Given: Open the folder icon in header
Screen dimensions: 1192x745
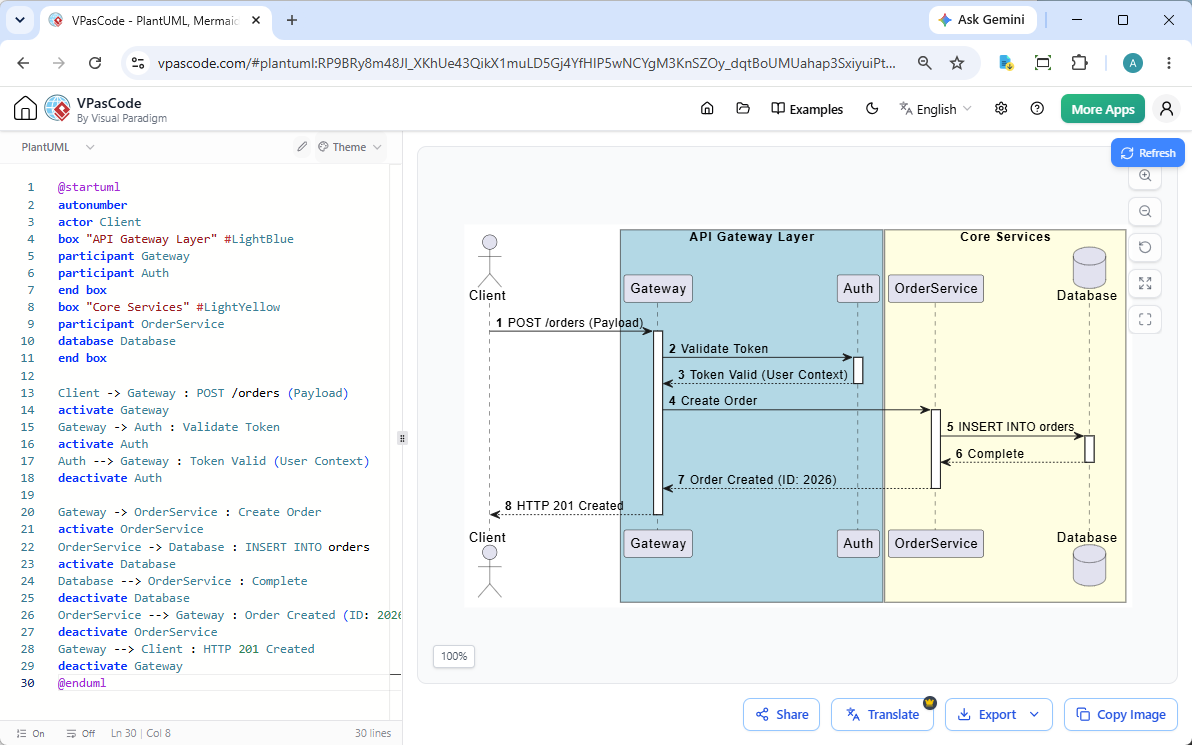Looking at the screenshot, I should [x=743, y=109].
